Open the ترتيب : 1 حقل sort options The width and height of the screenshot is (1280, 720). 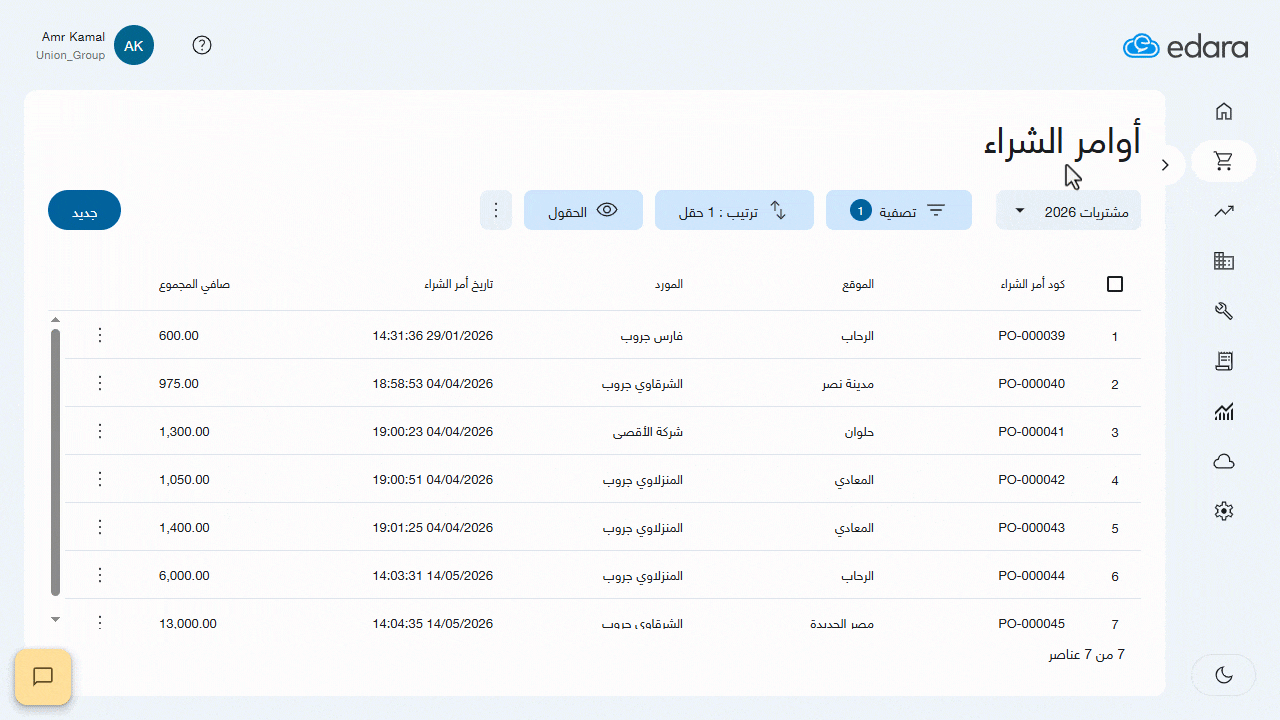734,210
